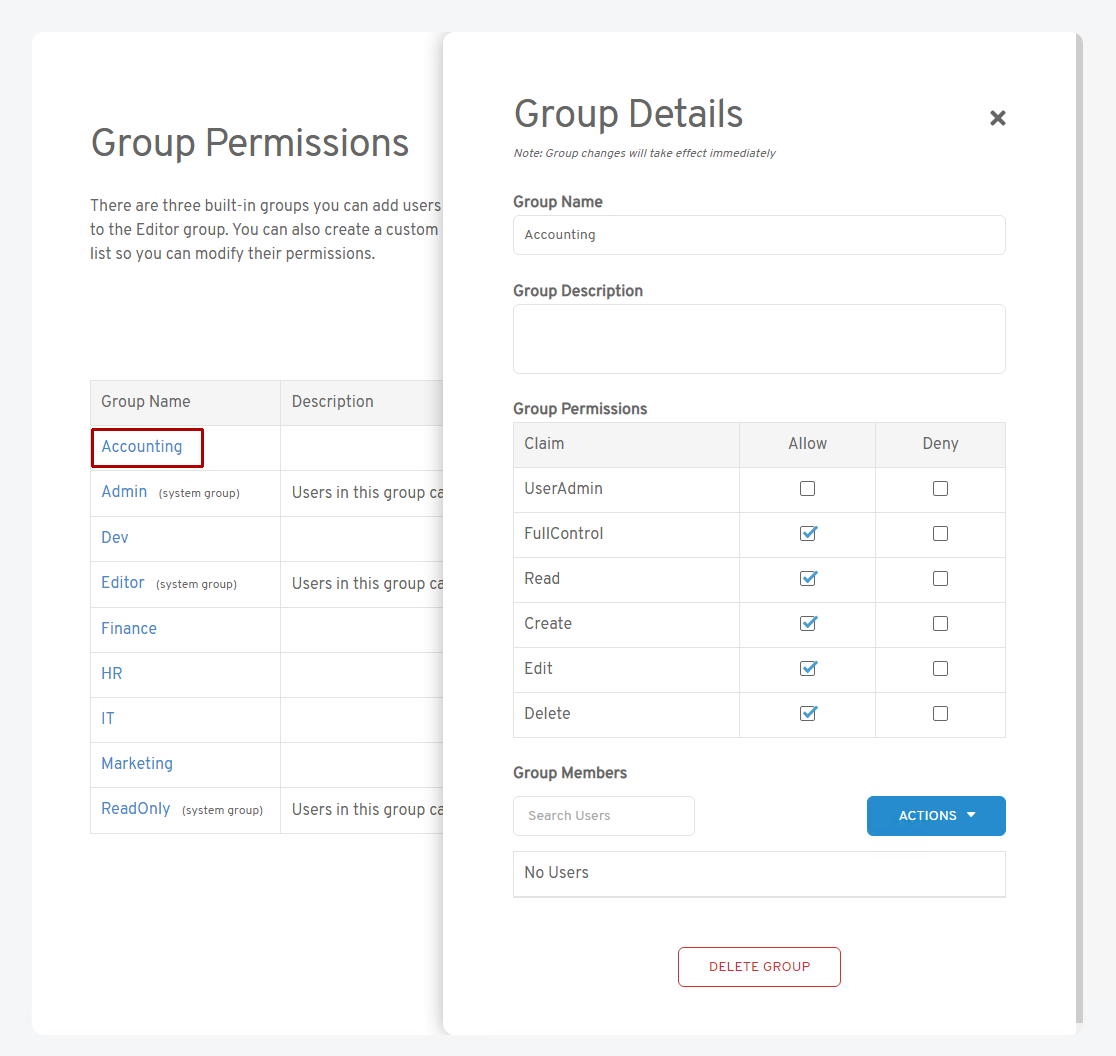Focus the Search Users field

(x=603, y=816)
